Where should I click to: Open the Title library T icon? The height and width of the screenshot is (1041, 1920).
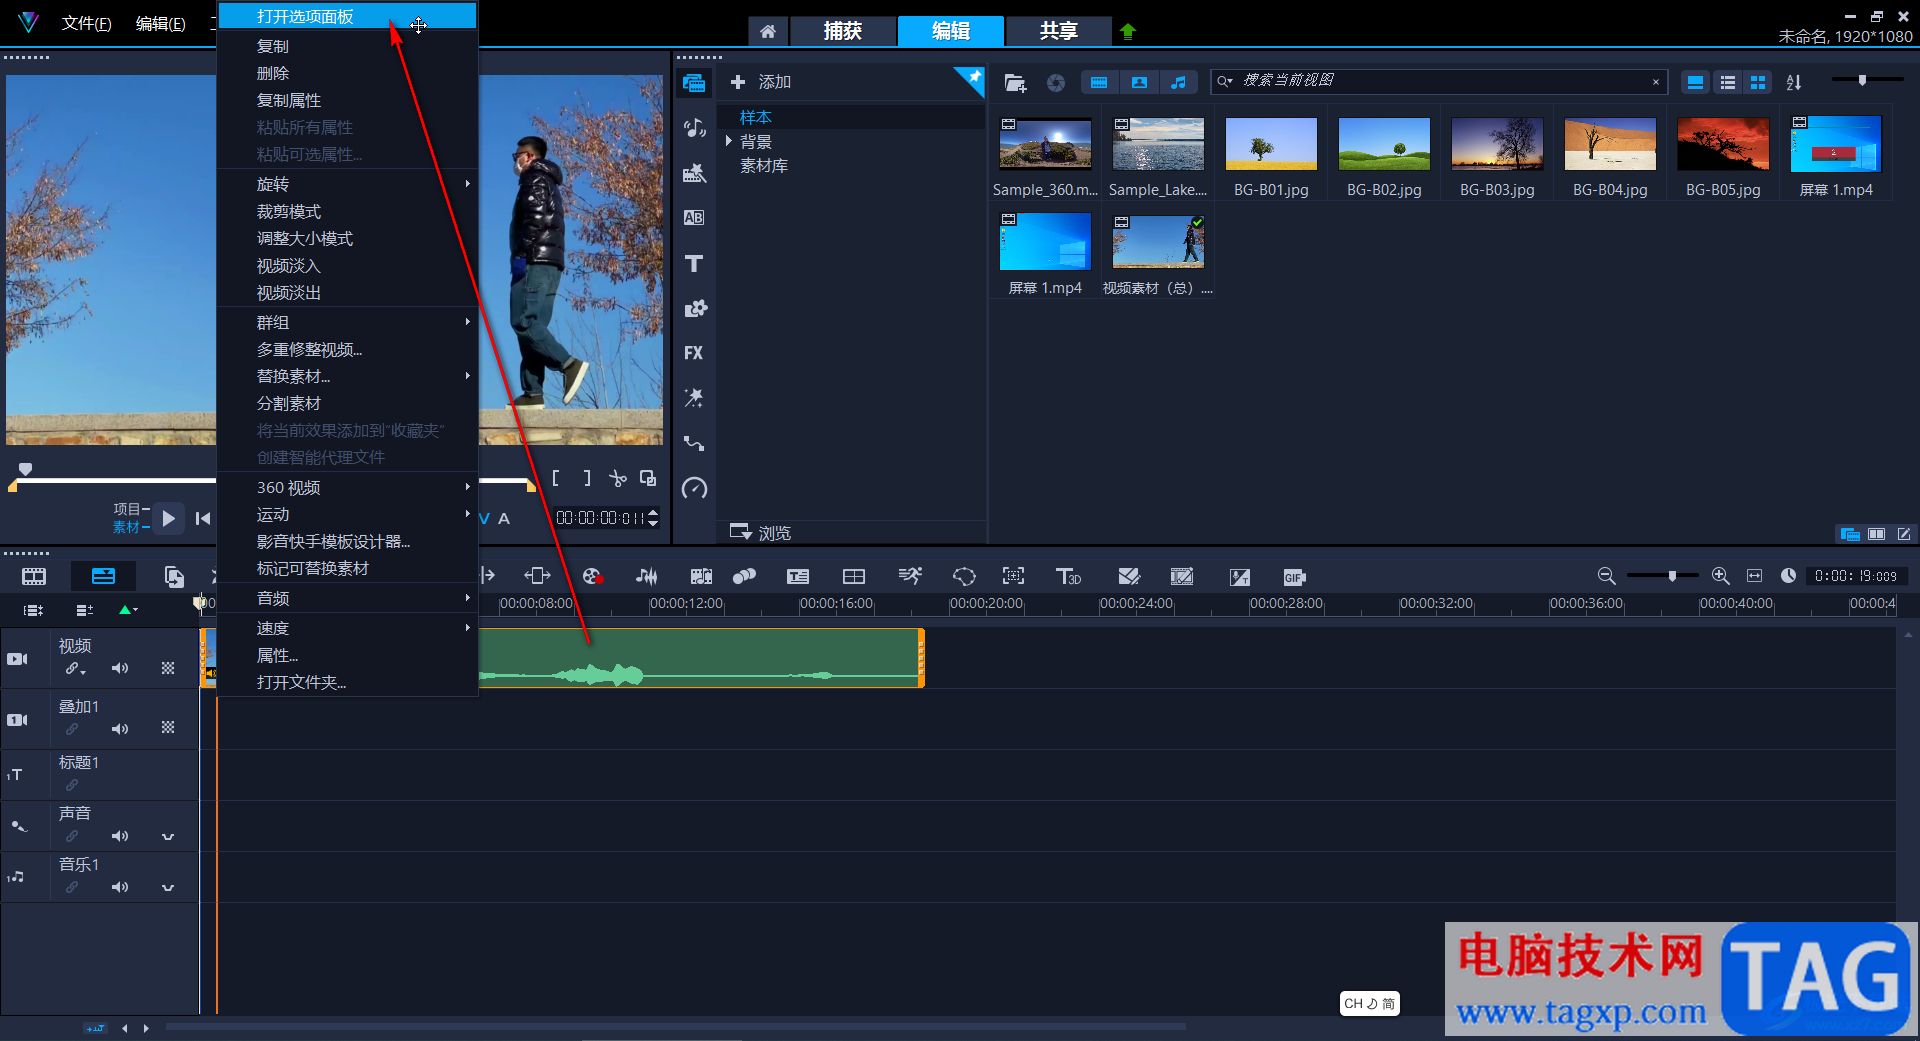point(694,263)
